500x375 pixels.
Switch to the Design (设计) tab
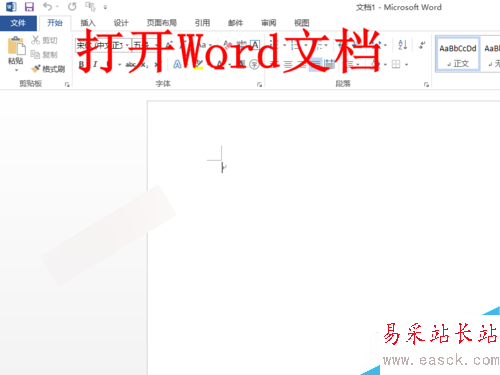point(121,23)
